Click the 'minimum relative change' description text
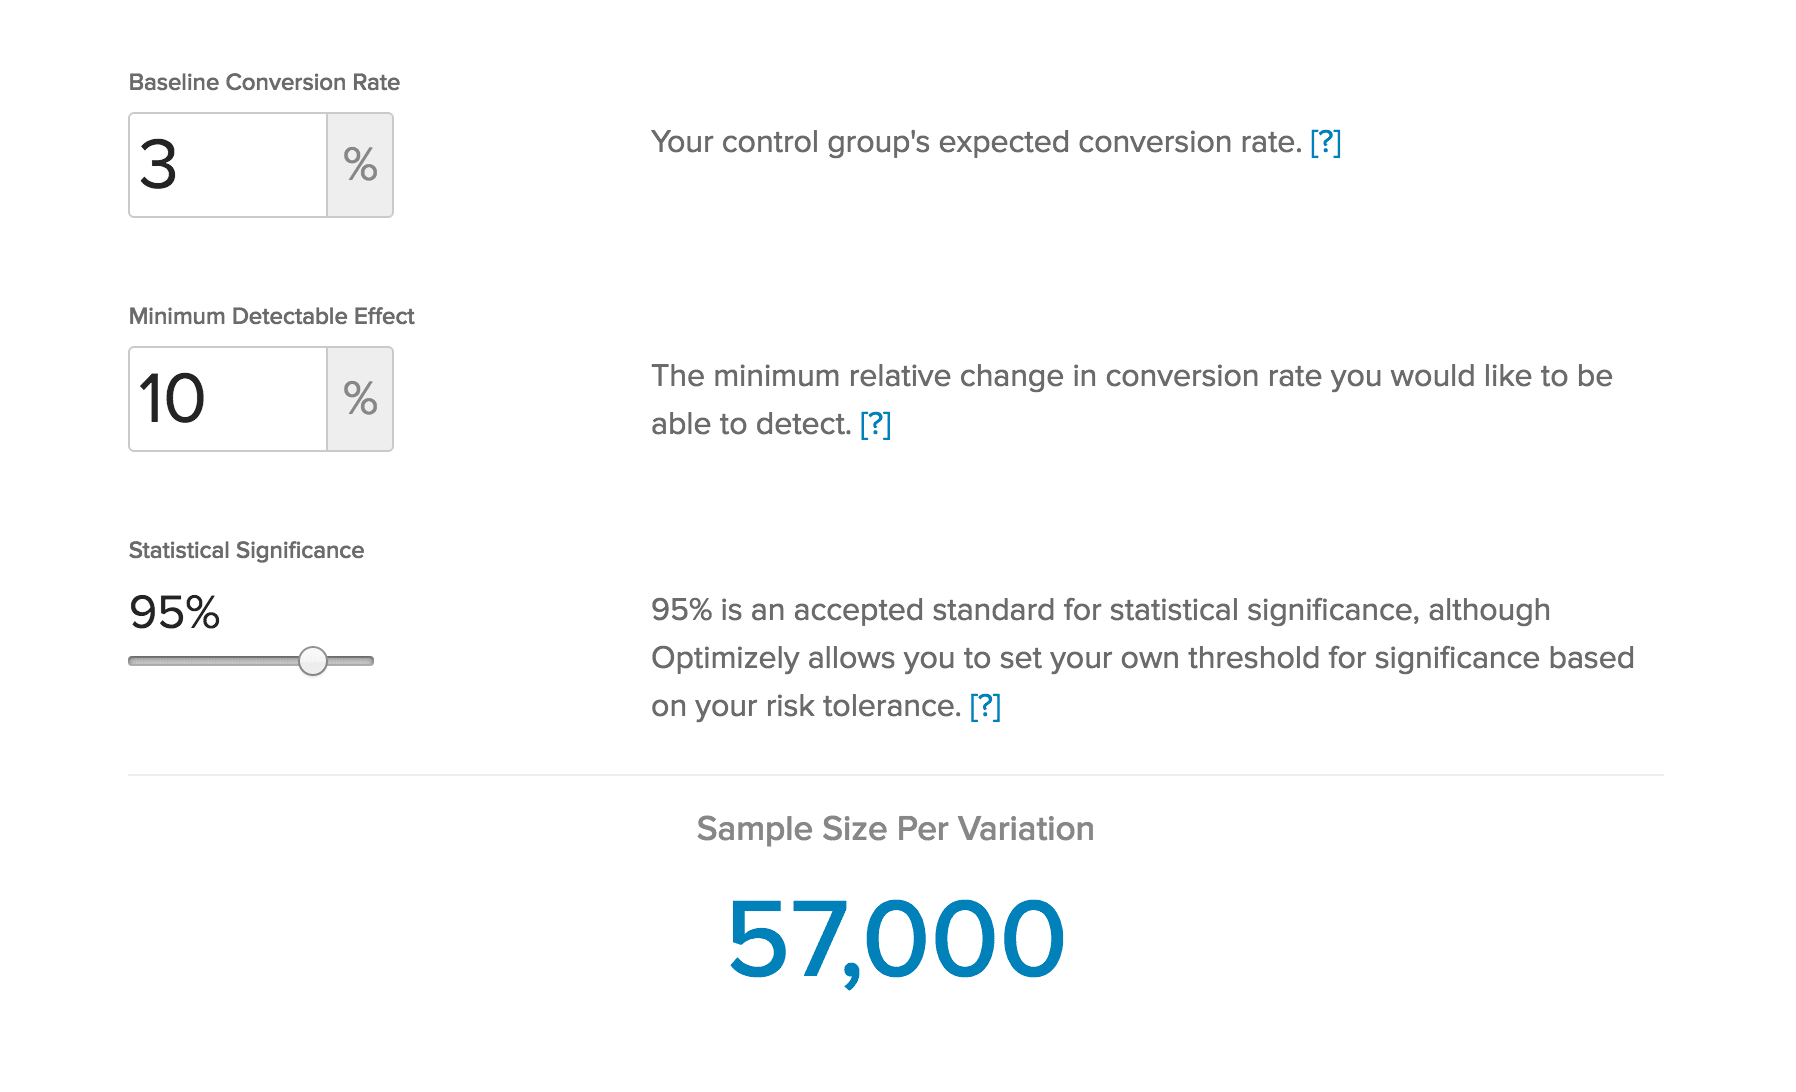1796x1092 pixels. point(1130,377)
